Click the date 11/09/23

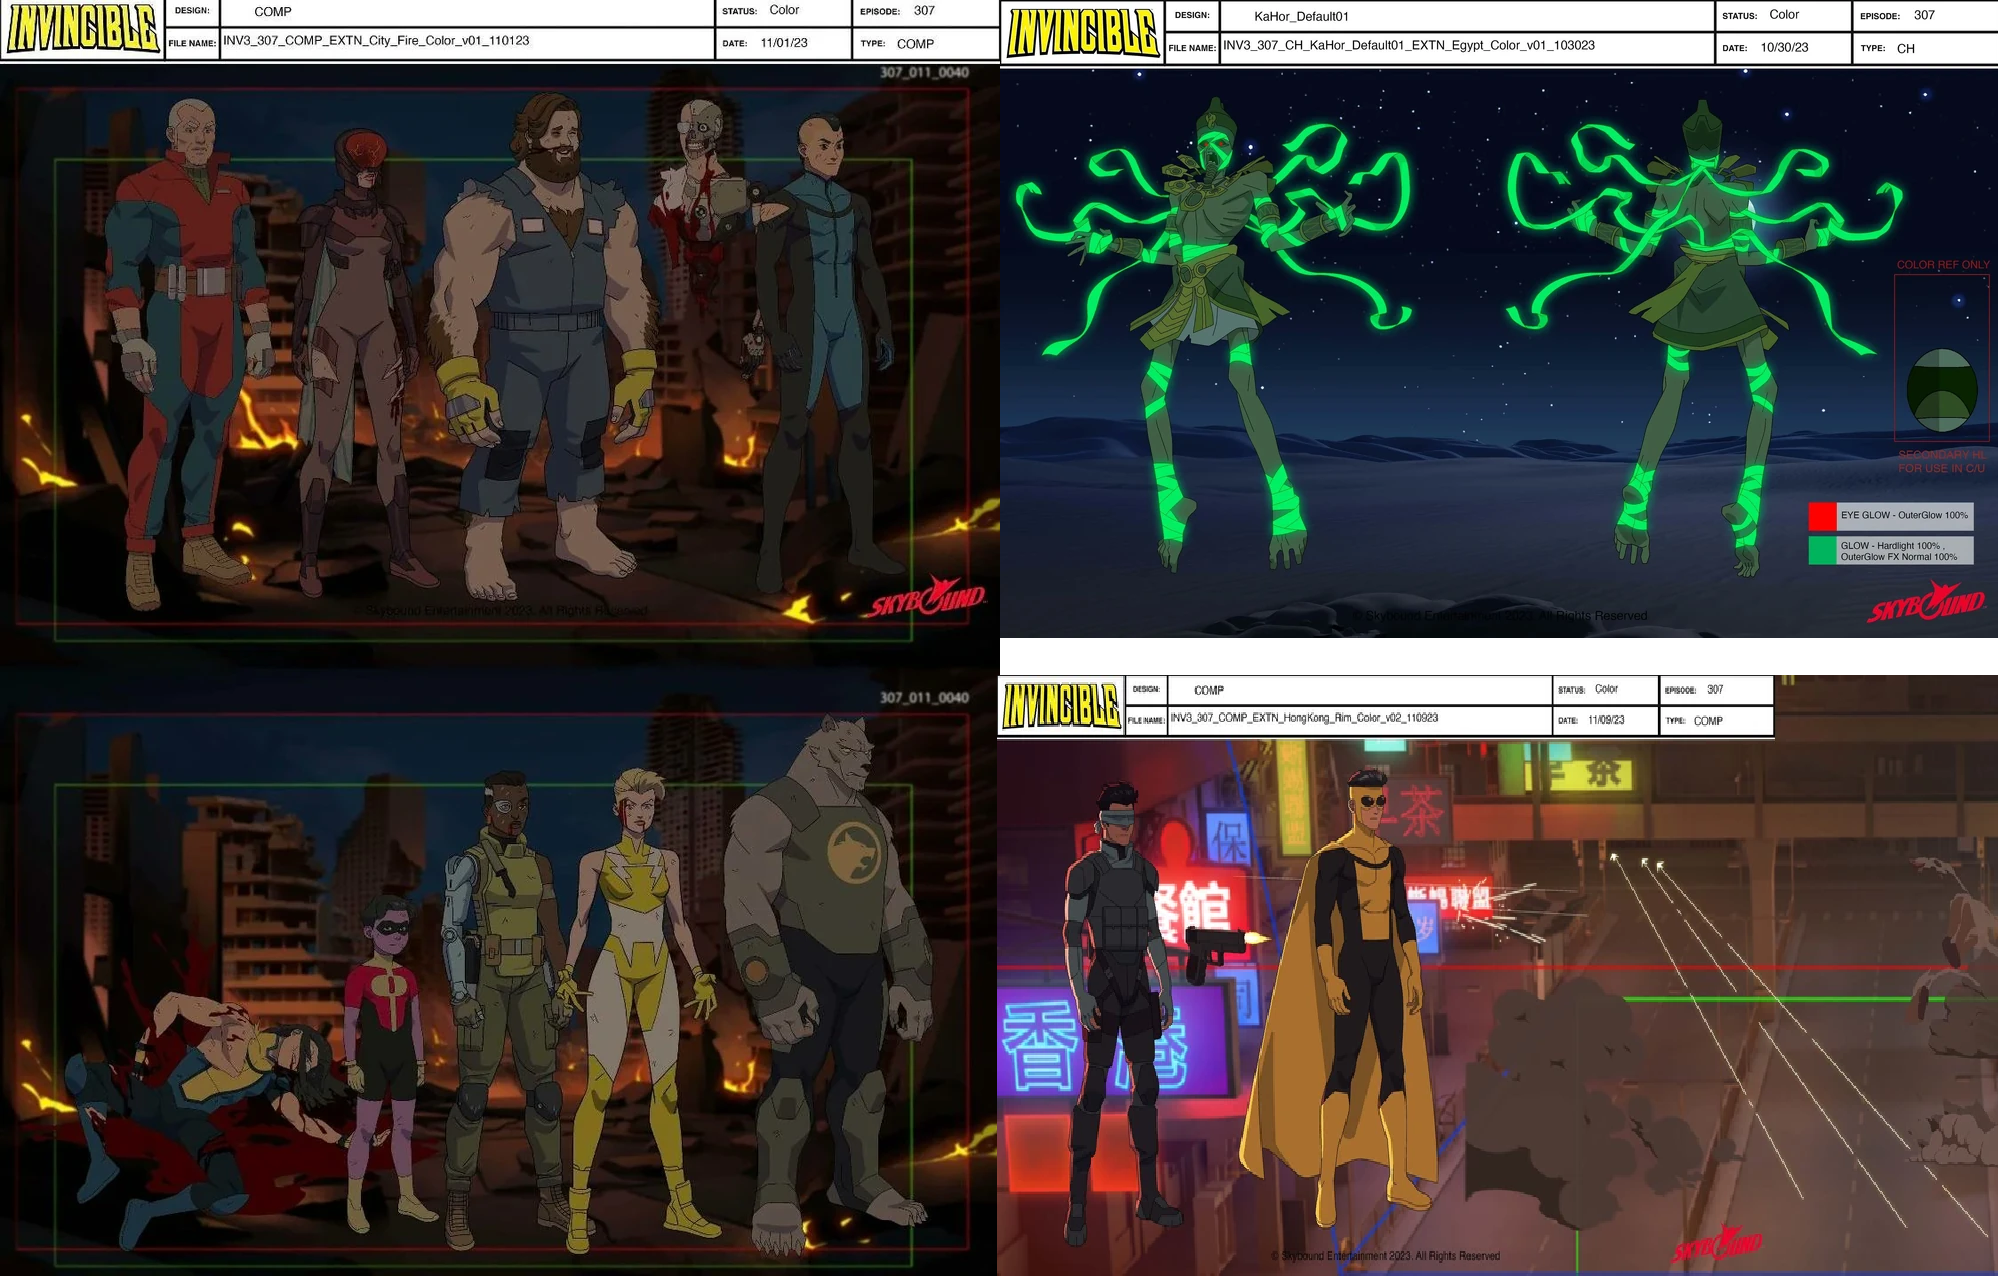pos(1606,720)
